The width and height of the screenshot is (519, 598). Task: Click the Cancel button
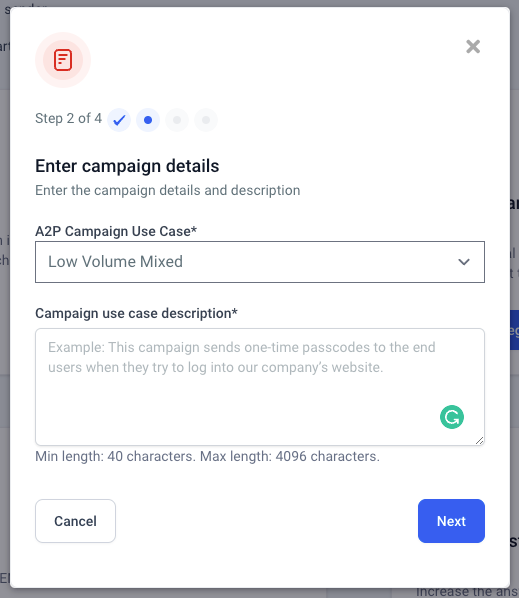click(x=76, y=521)
